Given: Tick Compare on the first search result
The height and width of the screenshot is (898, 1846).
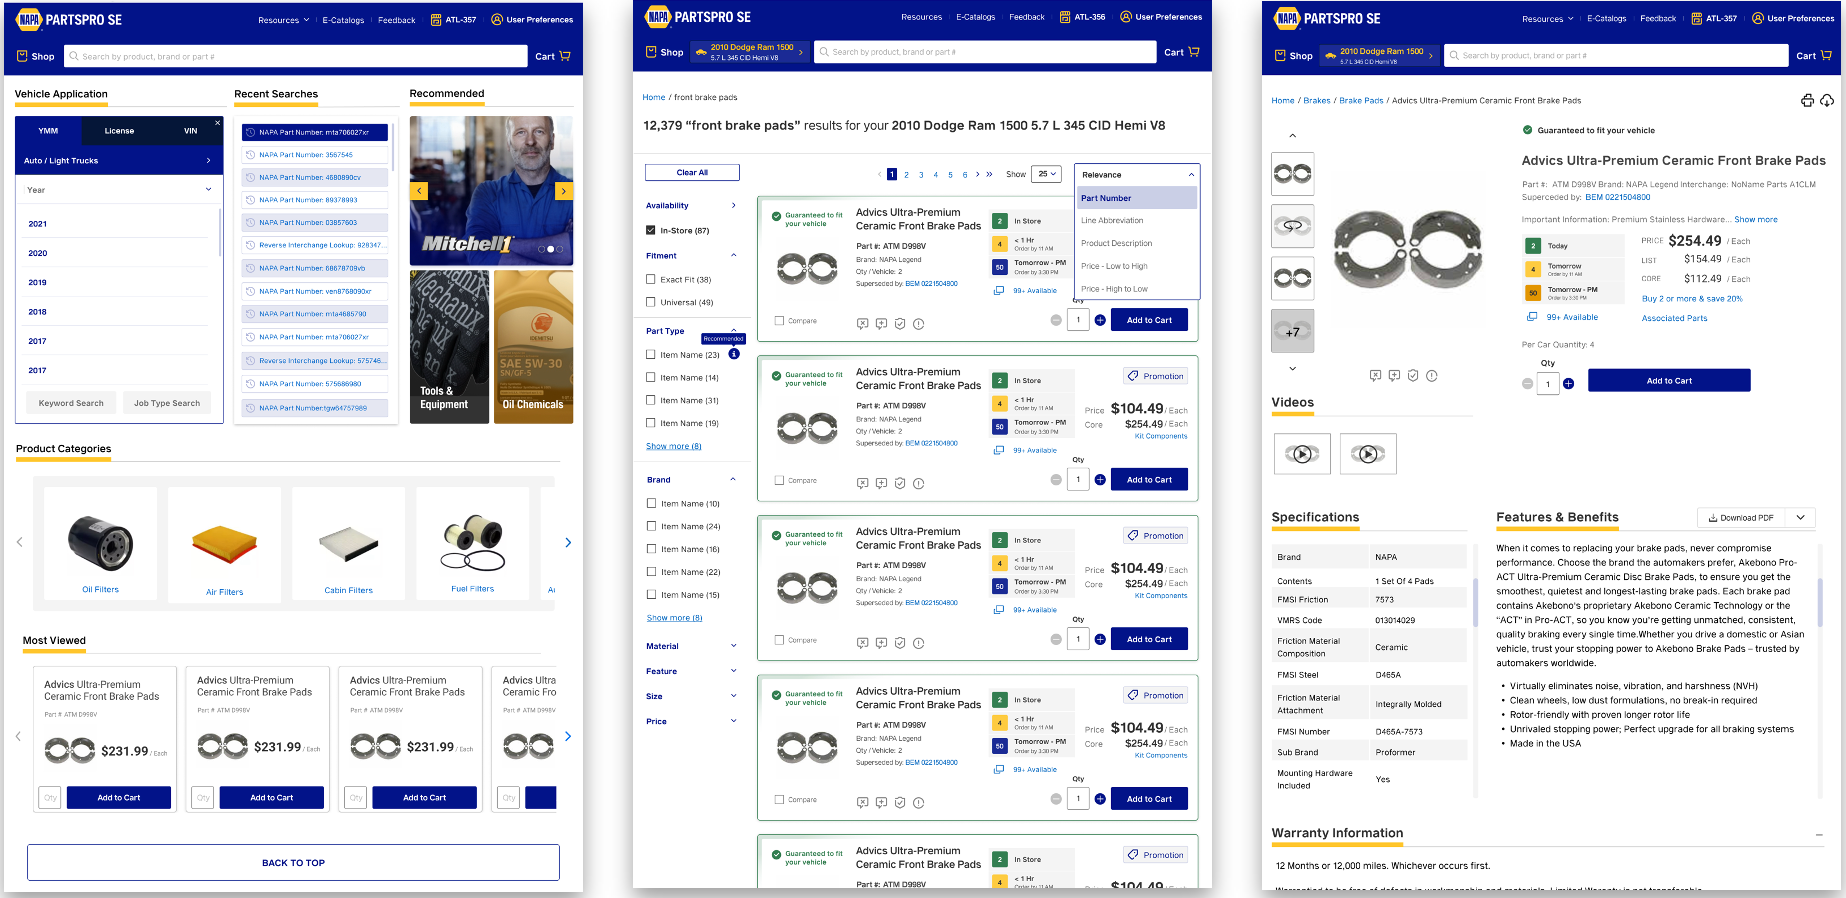Looking at the screenshot, I should pos(779,321).
